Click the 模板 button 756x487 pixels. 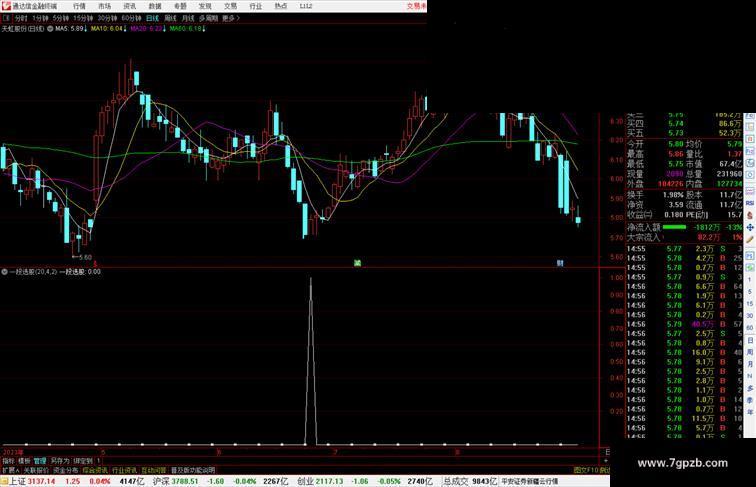click(24, 461)
